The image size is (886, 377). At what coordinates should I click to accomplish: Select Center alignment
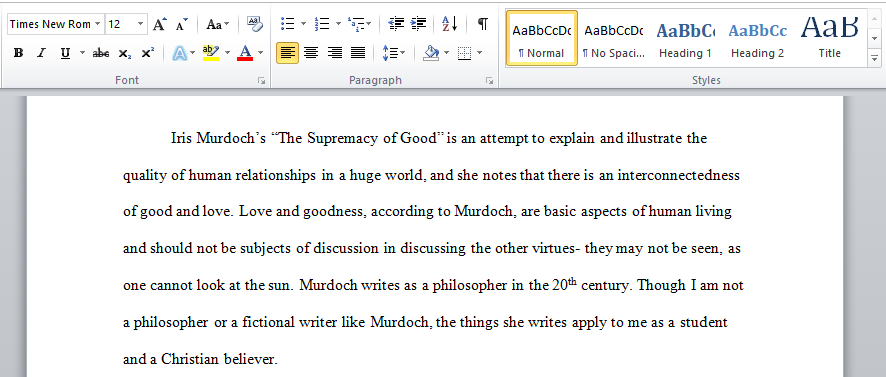click(311, 53)
